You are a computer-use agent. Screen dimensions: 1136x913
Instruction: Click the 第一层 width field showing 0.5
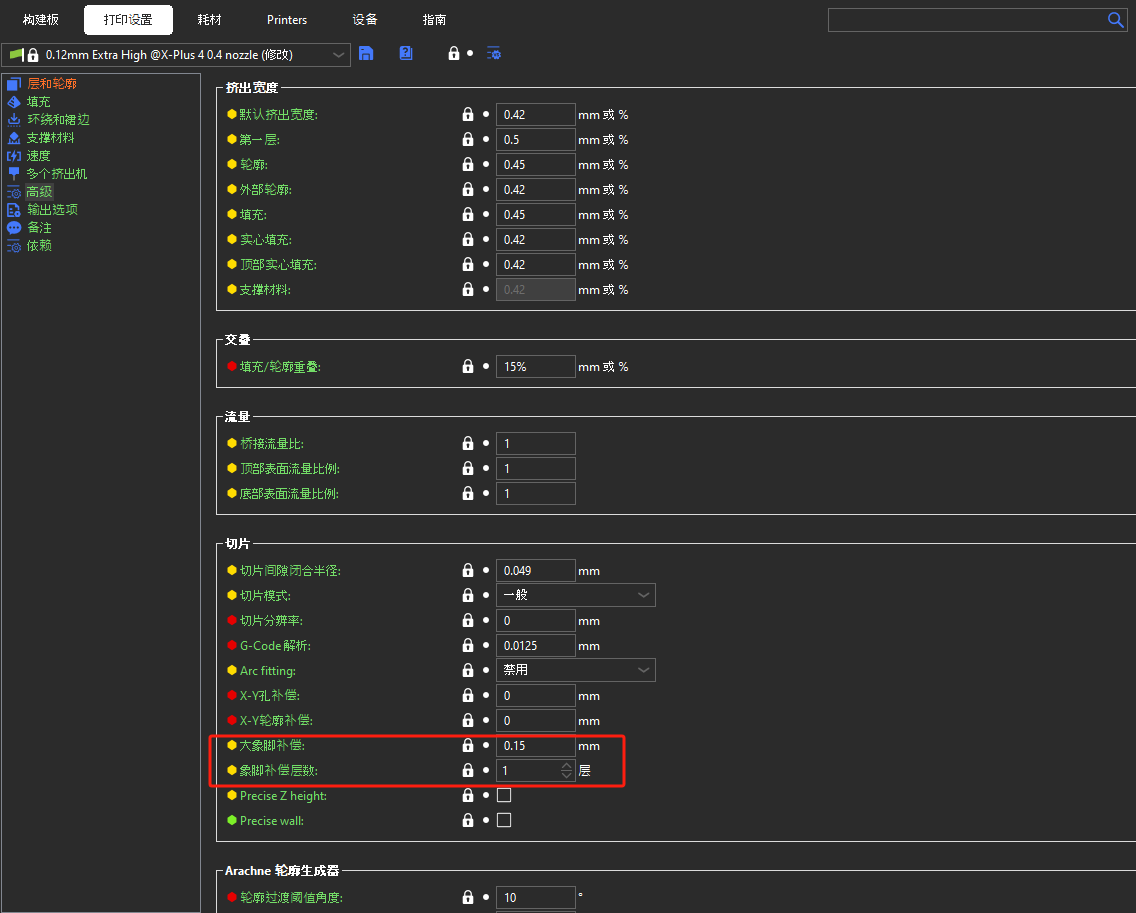tap(535, 139)
